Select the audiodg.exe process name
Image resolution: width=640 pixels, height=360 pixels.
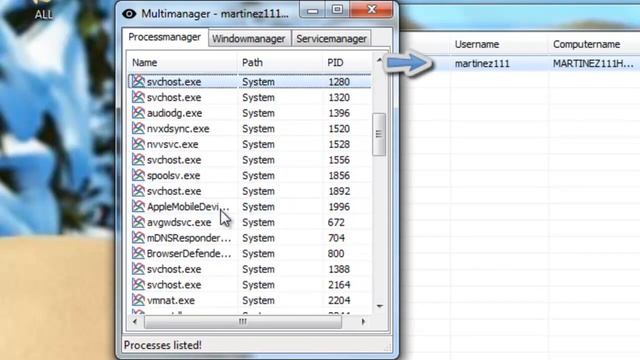pyautogui.click(x=174, y=113)
